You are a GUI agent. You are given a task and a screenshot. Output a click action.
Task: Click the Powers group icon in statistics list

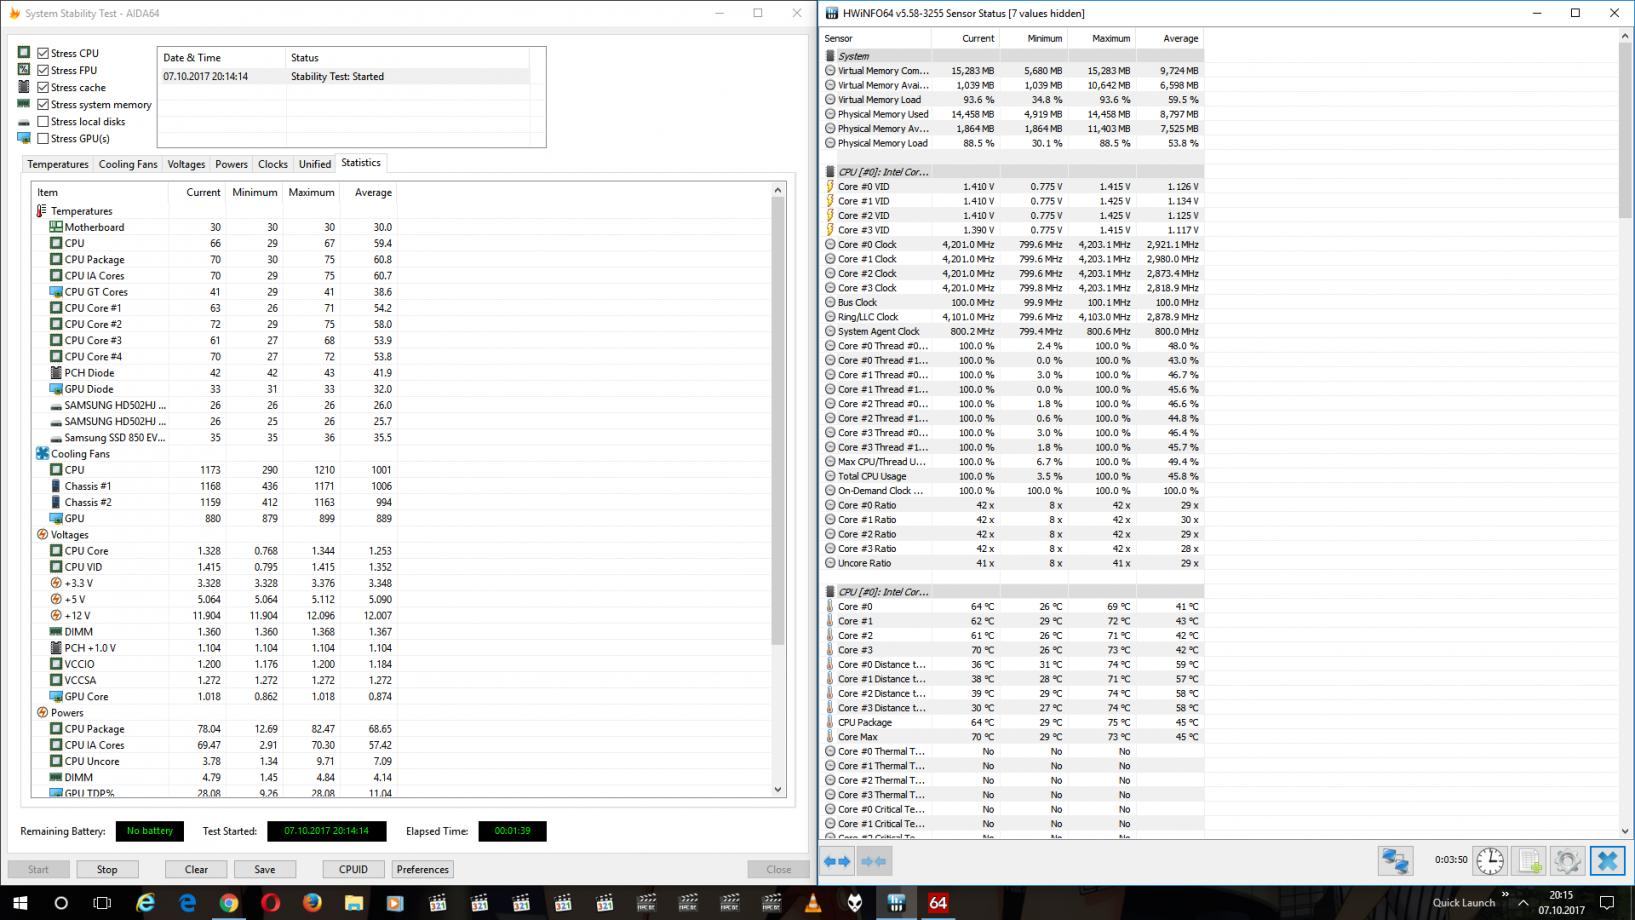coord(42,713)
